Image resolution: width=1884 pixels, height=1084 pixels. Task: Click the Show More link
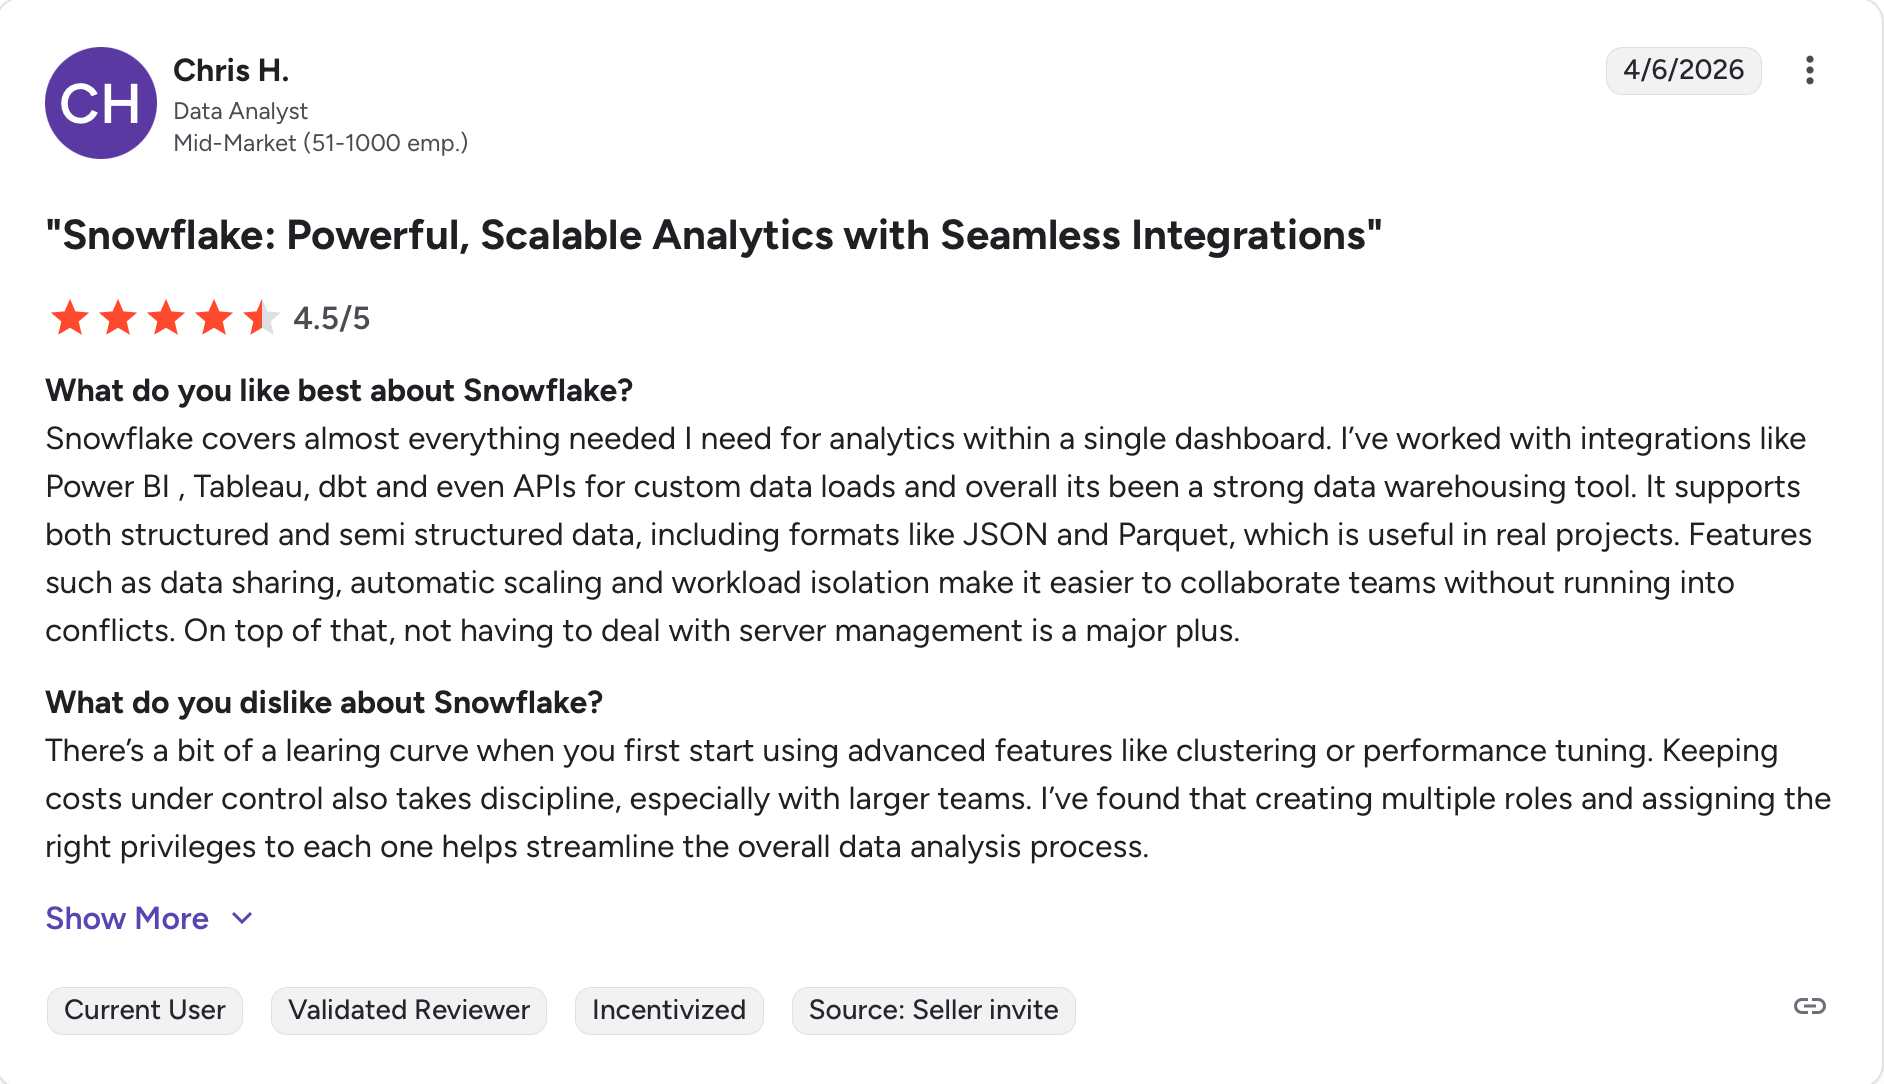coord(127,918)
